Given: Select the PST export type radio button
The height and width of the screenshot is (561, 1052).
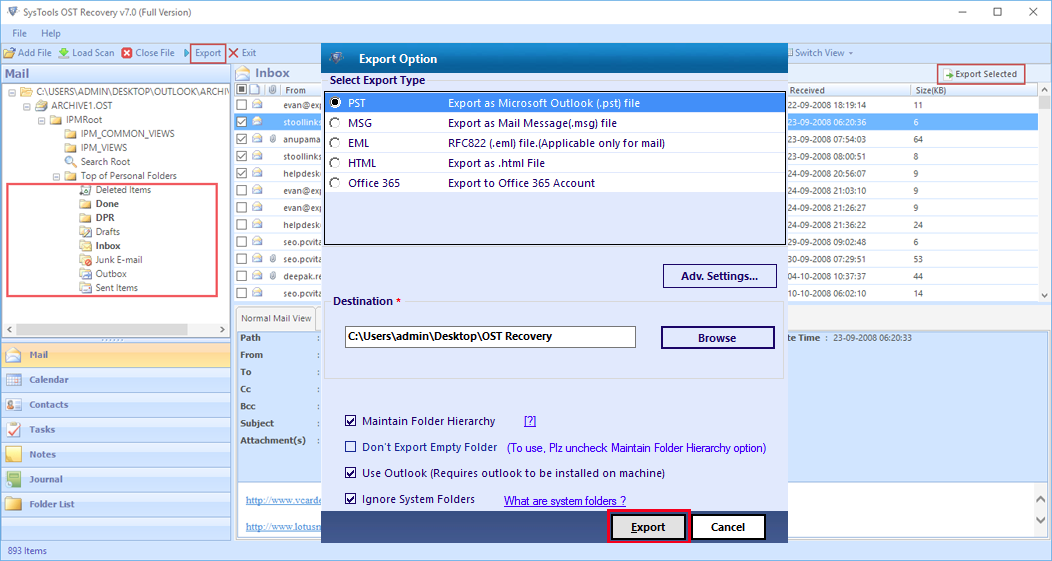Looking at the screenshot, I should tap(335, 103).
